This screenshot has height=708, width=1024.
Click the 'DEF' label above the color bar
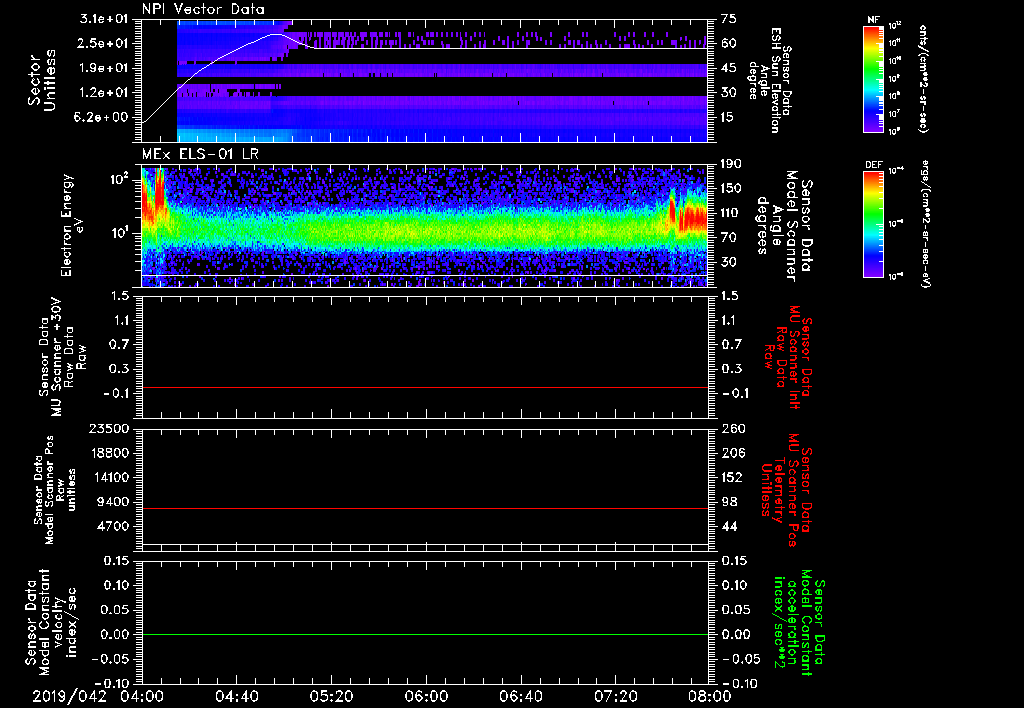874,165
